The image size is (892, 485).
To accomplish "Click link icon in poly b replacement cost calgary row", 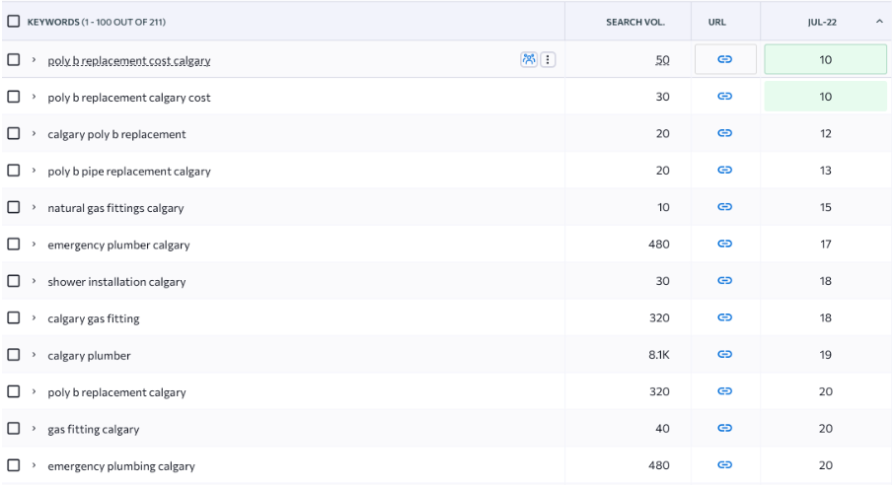I will [725, 60].
